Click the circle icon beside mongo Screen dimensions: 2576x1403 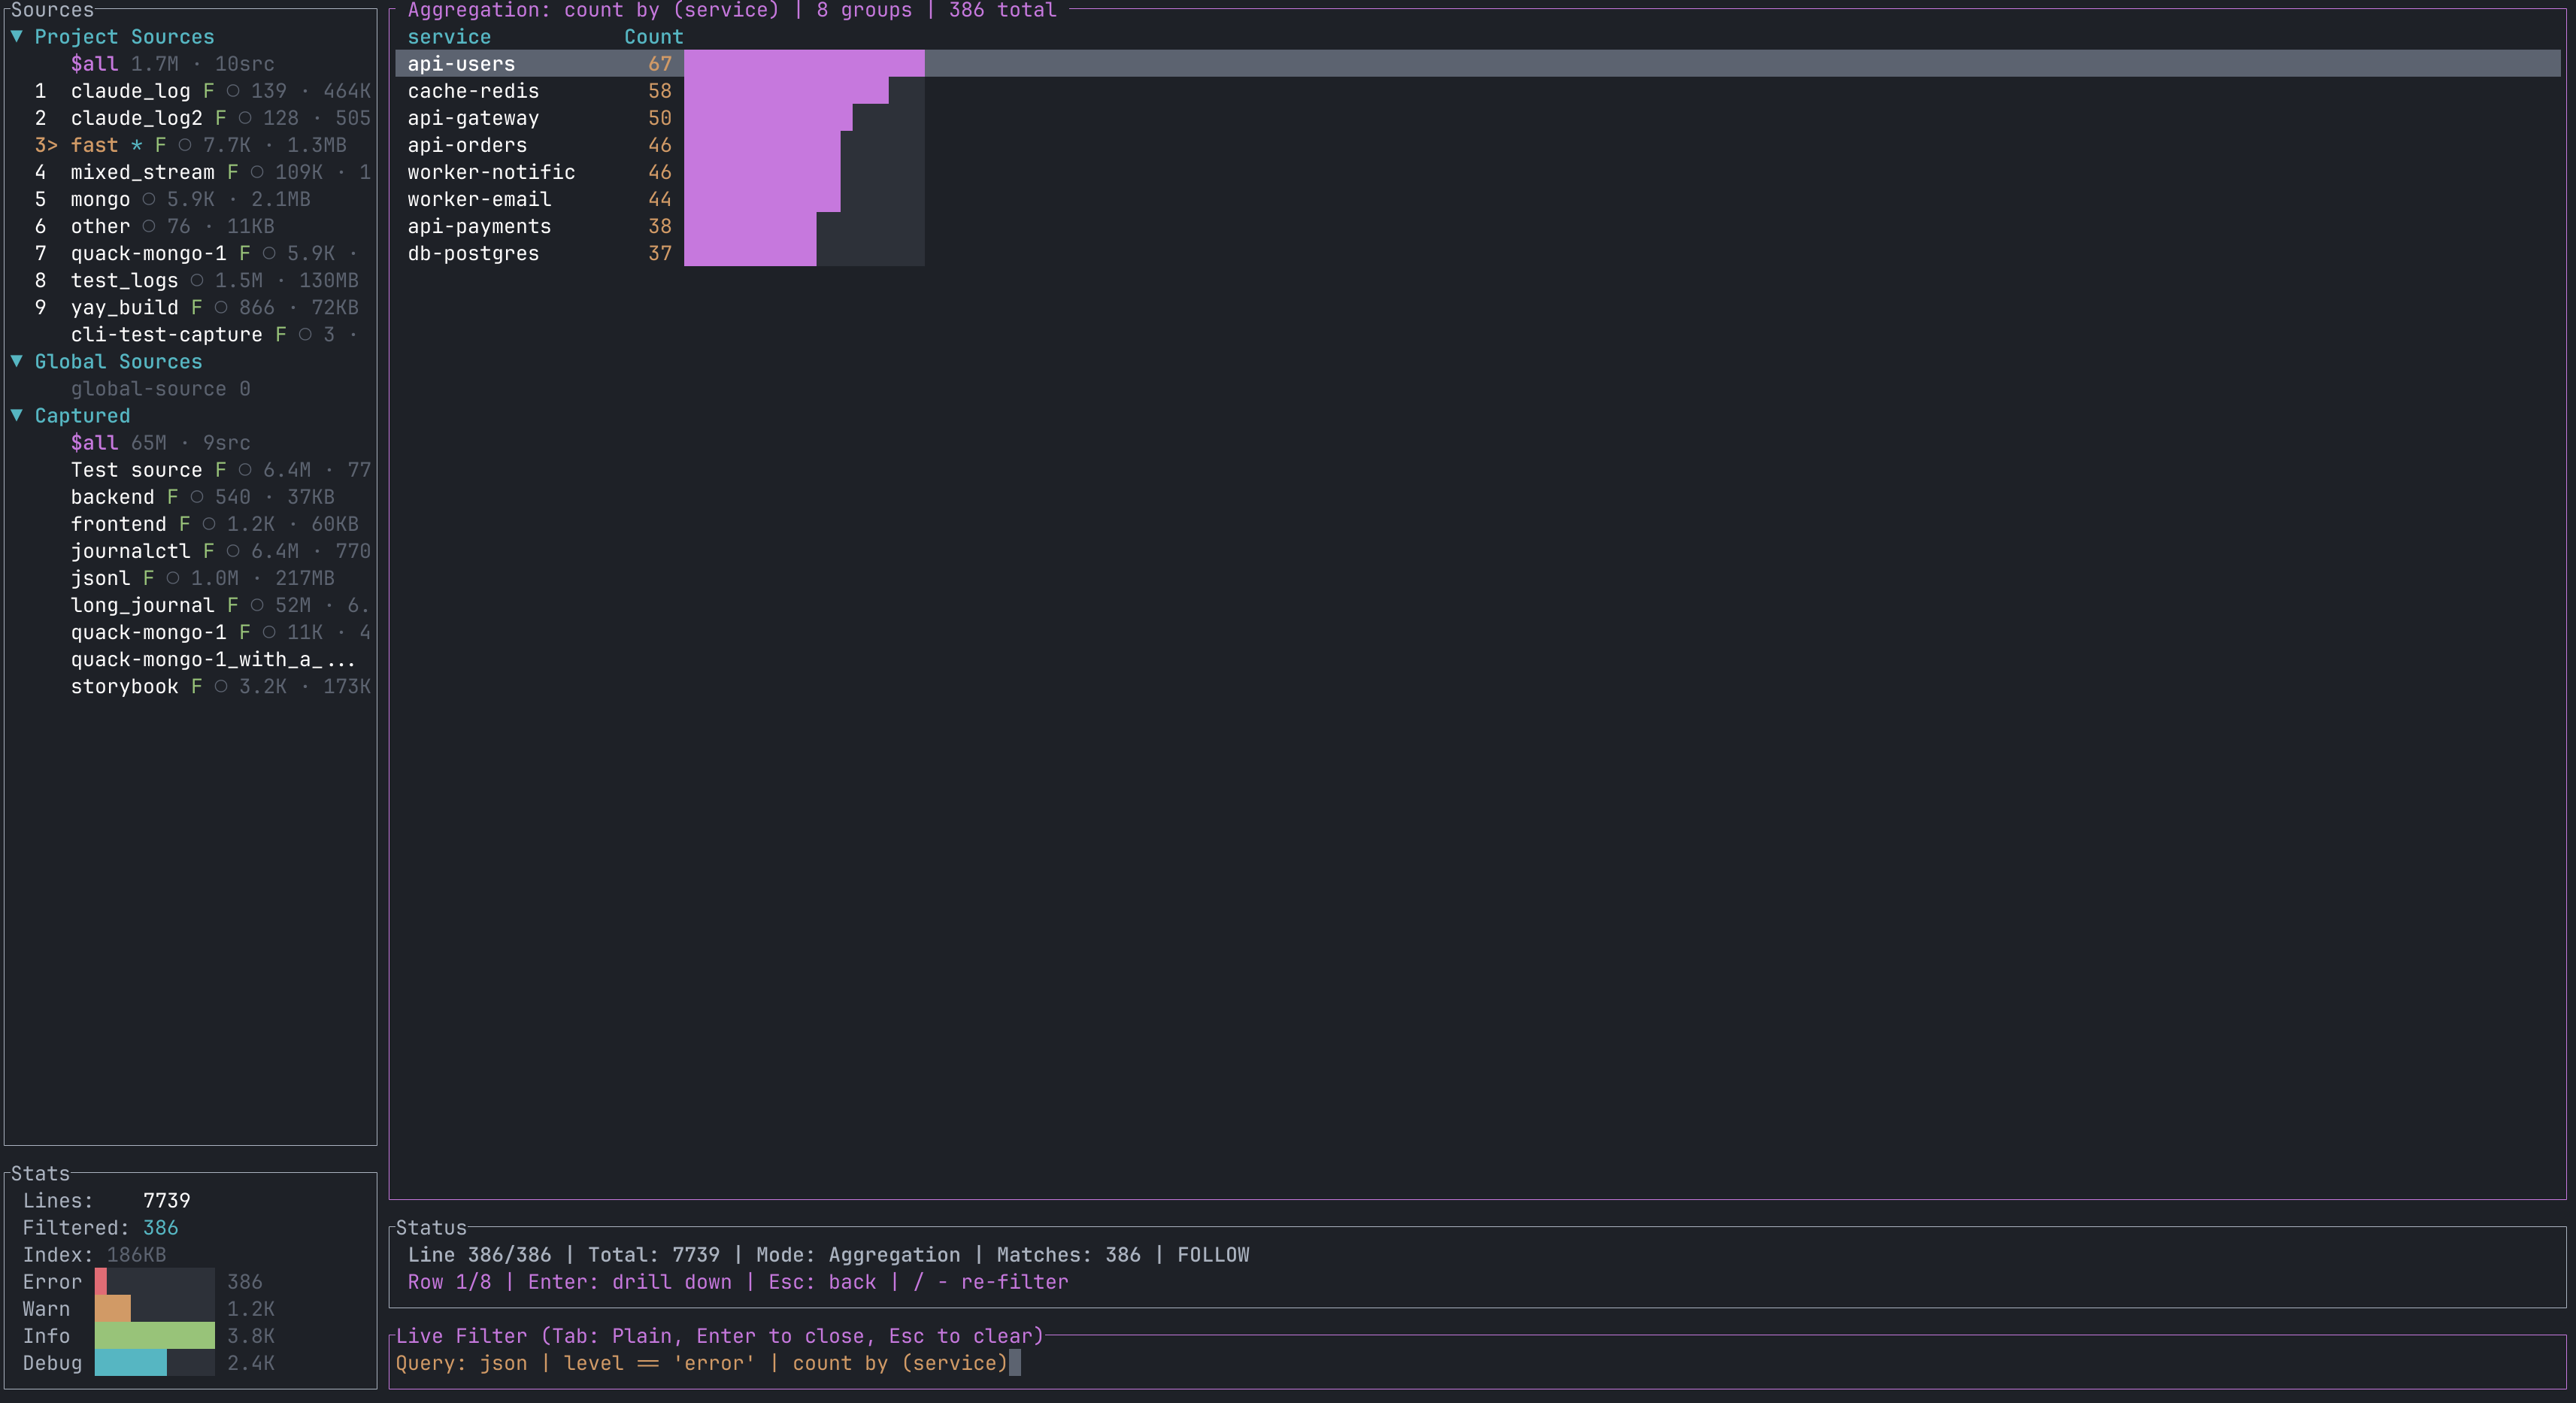coord(149,199)
